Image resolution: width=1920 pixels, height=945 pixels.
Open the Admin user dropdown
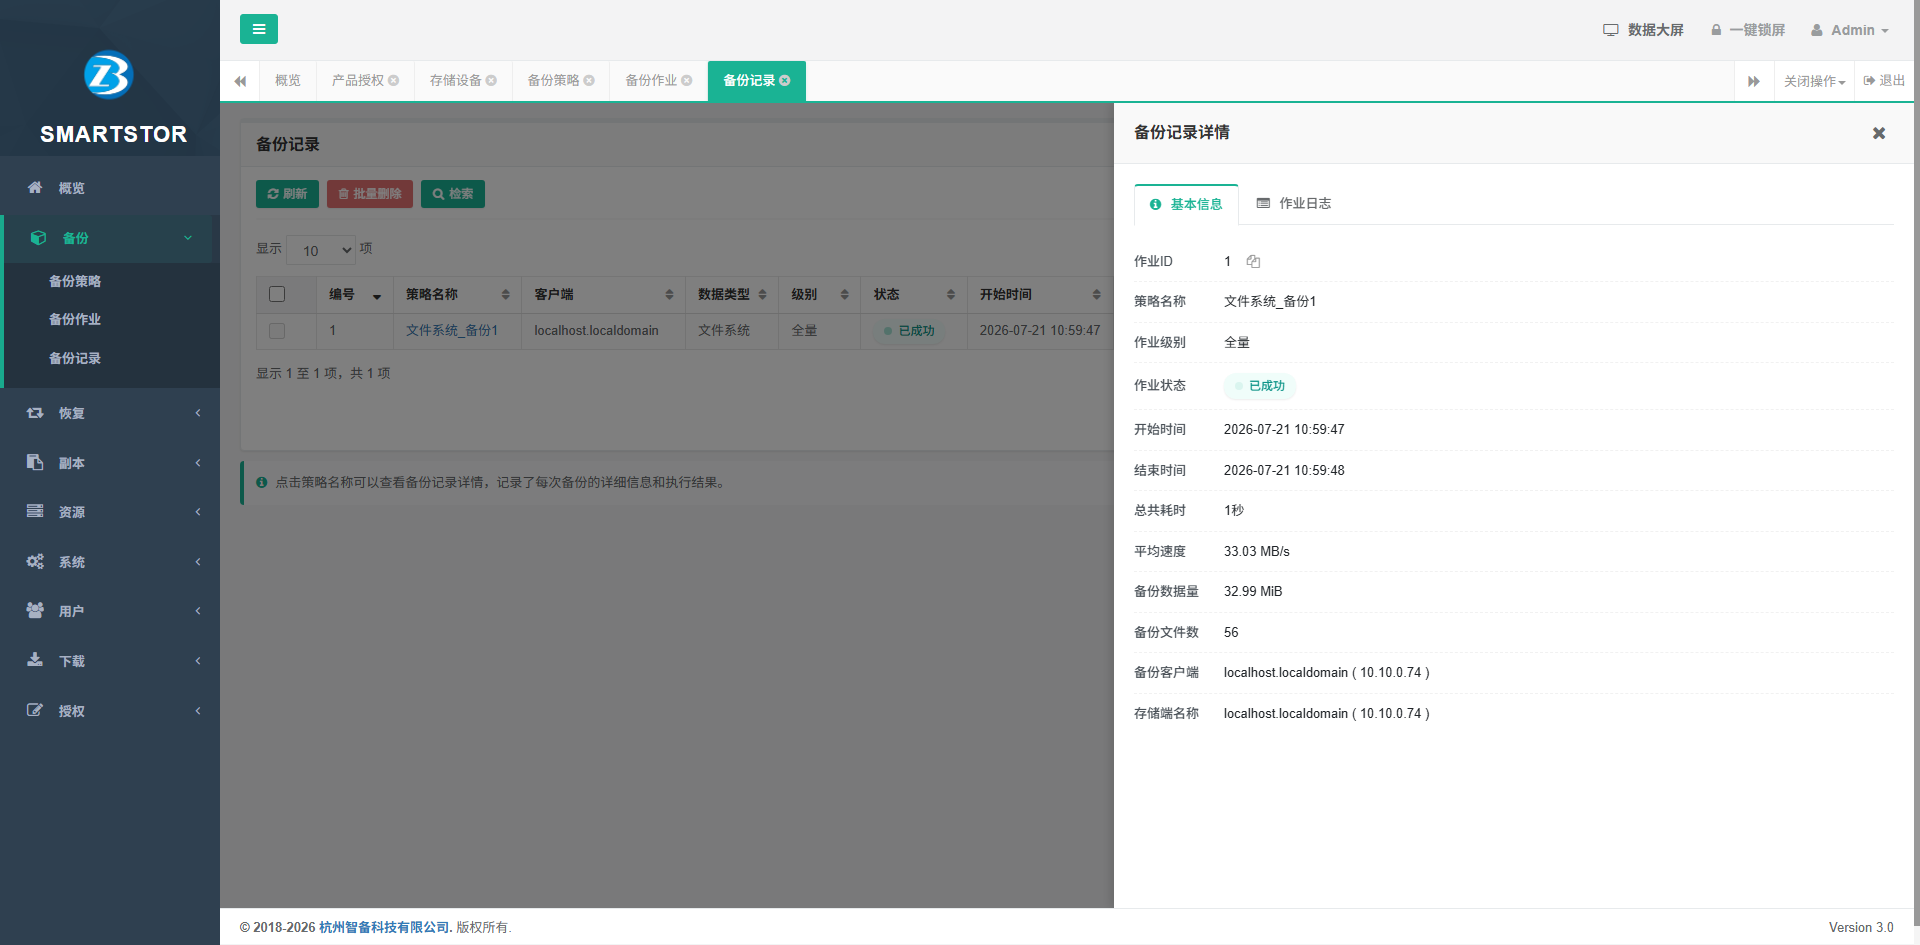click(x=1850, y=30)
